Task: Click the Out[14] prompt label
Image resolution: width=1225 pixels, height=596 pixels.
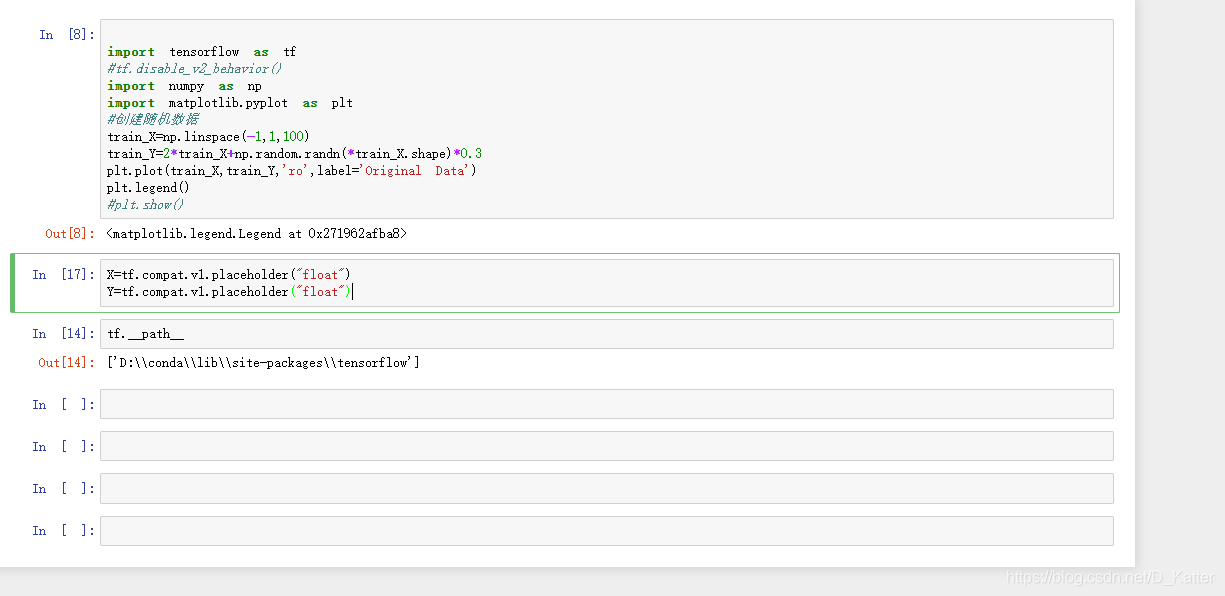Action: [63, 362]
